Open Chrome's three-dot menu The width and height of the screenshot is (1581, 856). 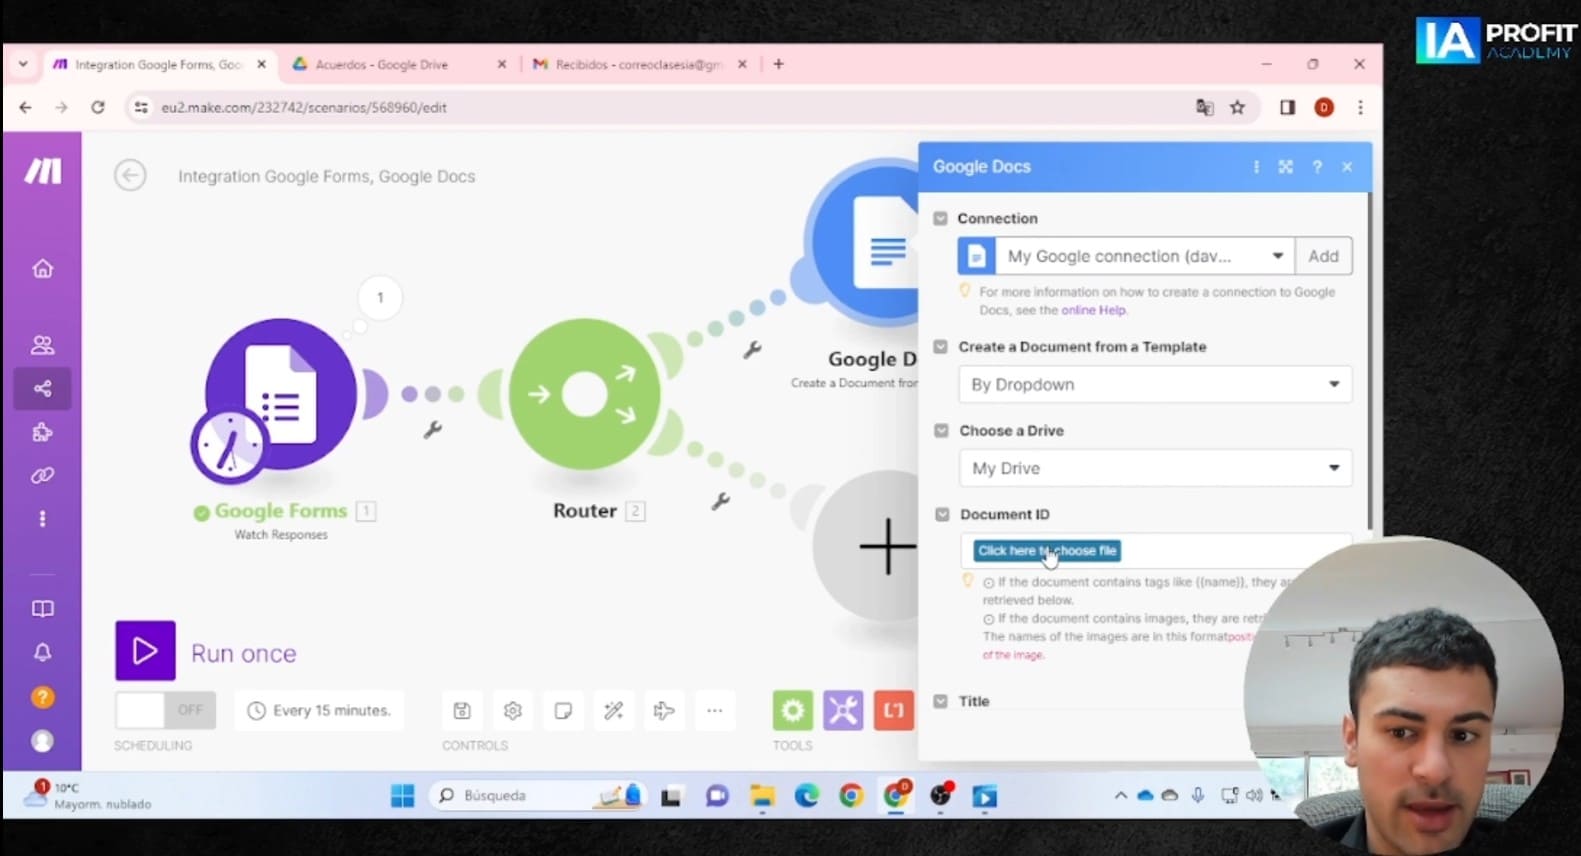(1360, 107)
